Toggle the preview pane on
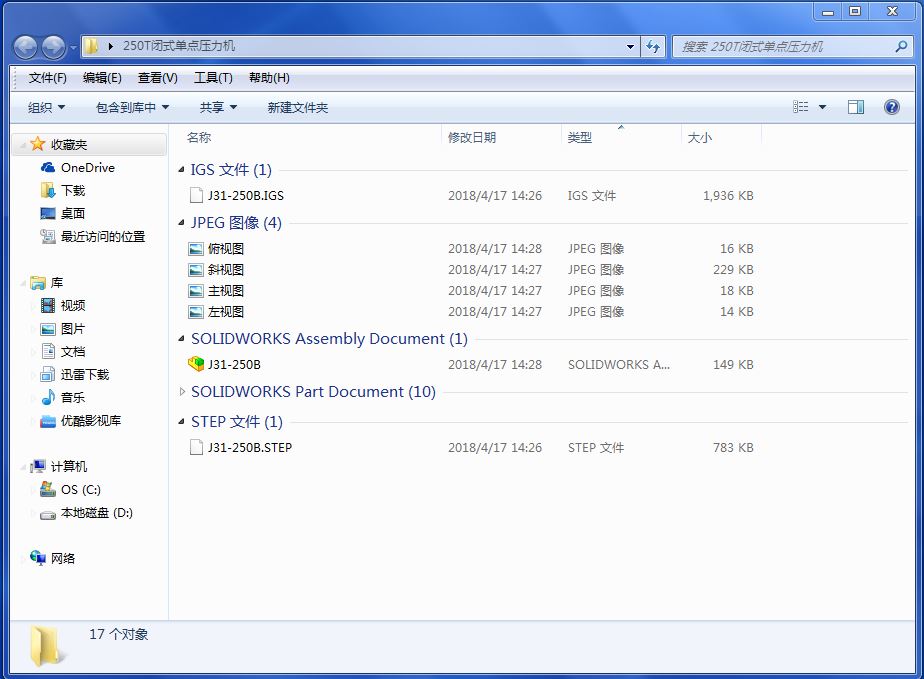The width and height of the screenshot is (924, 679). click(x=855, y=107)
